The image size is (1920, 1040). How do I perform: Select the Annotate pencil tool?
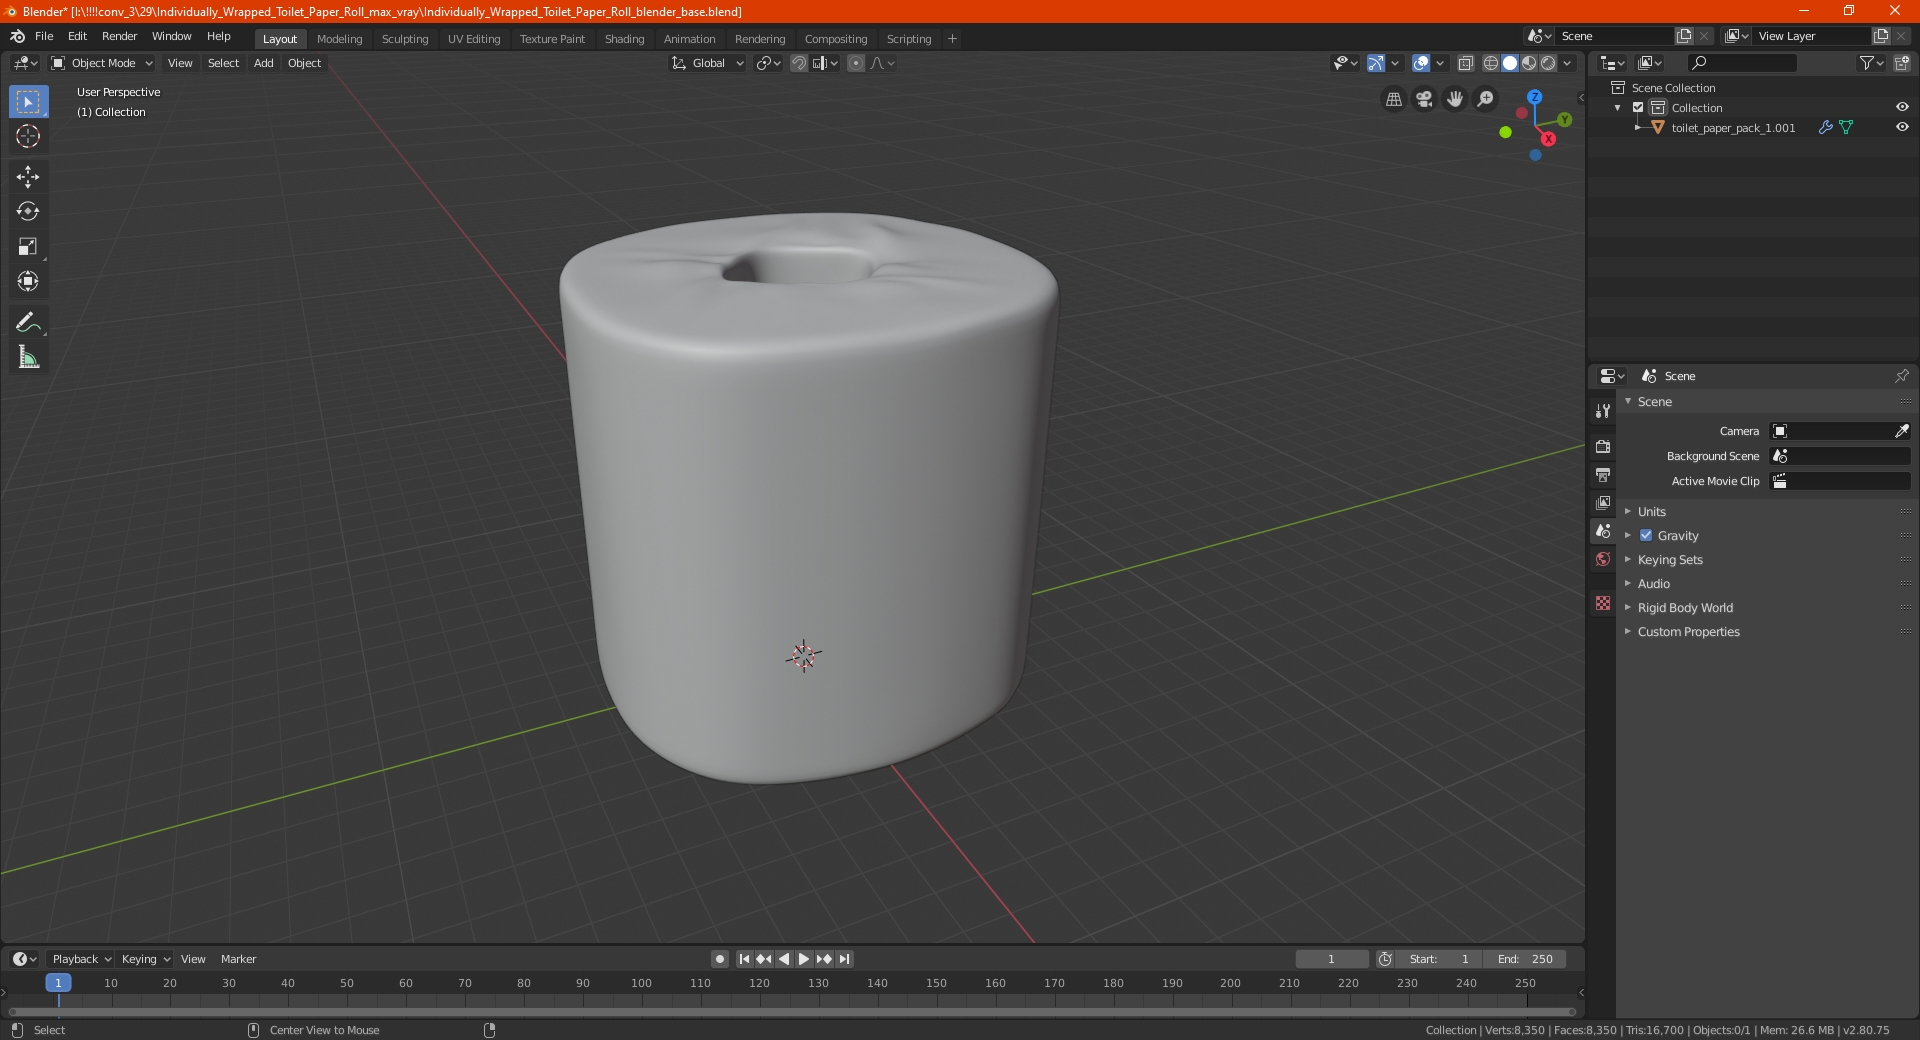pyautogui.click(x=28, y=322)
